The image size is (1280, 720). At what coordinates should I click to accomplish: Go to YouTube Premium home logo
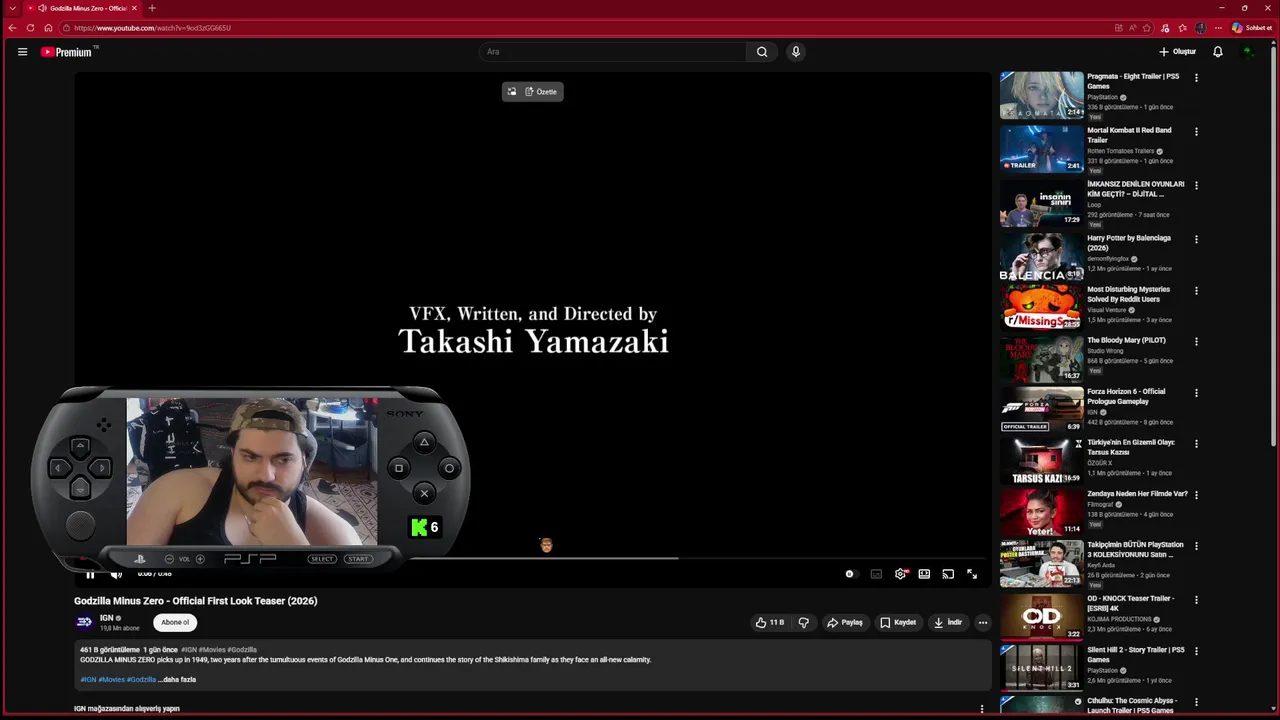click(x=68, y=52)
